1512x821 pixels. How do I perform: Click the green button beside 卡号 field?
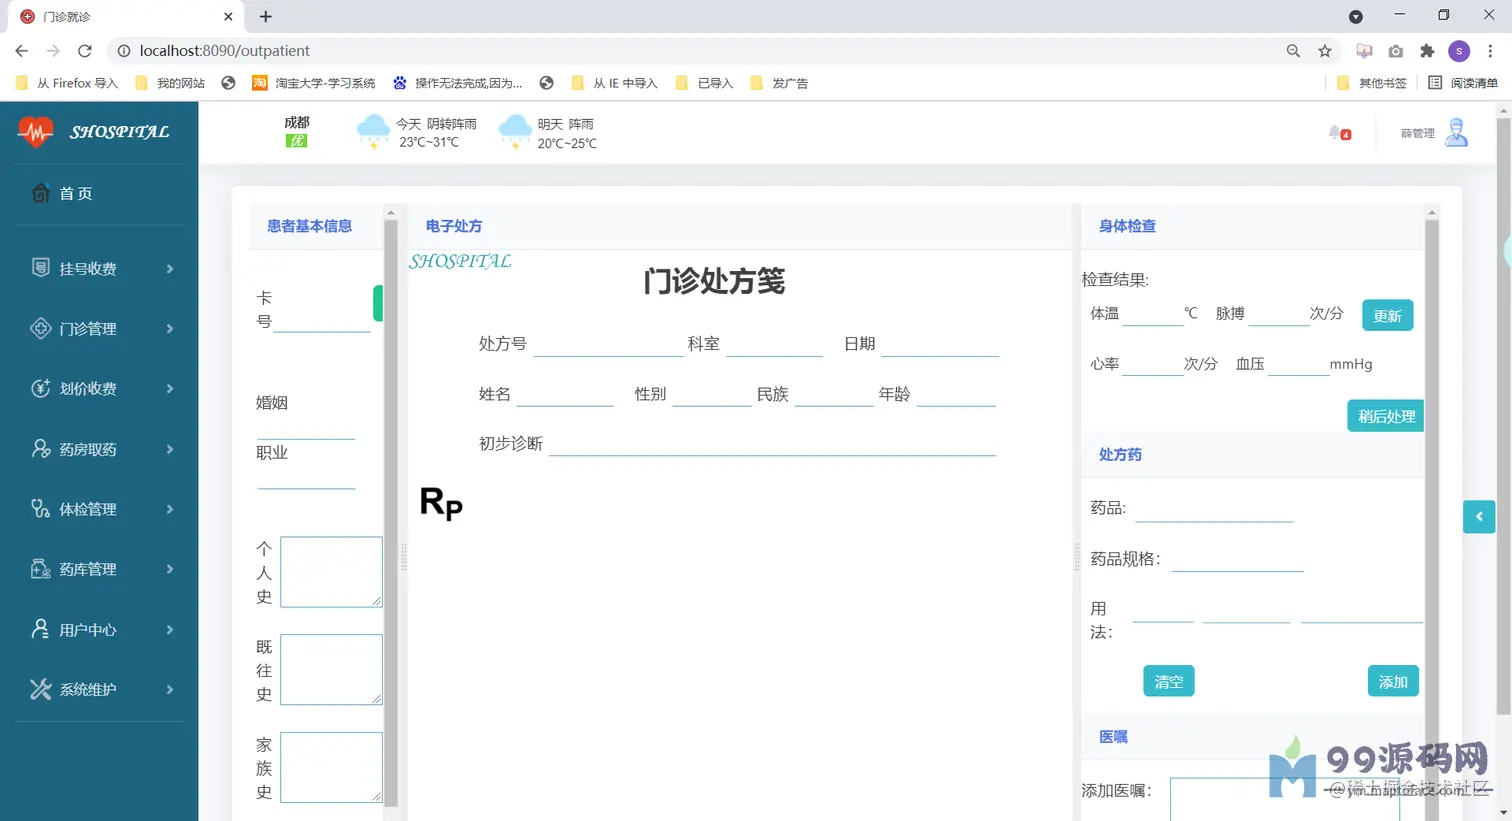(378, 303)
